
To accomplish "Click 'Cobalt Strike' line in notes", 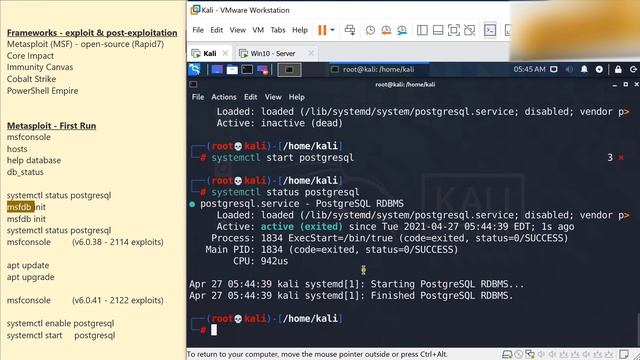I will coord(31,79).
